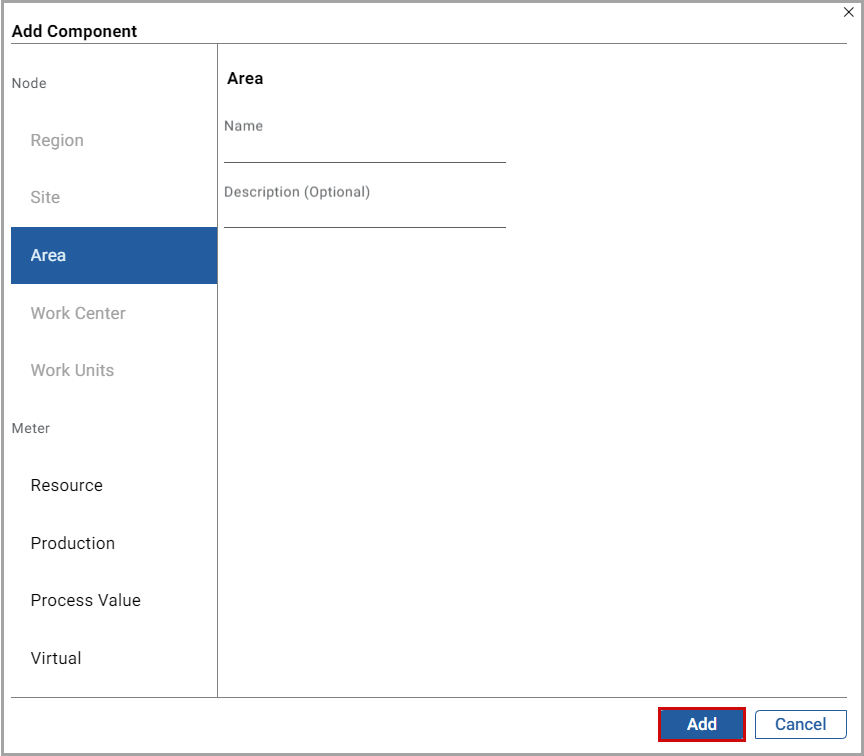Click the Area heading in form panel

(245, 78)
